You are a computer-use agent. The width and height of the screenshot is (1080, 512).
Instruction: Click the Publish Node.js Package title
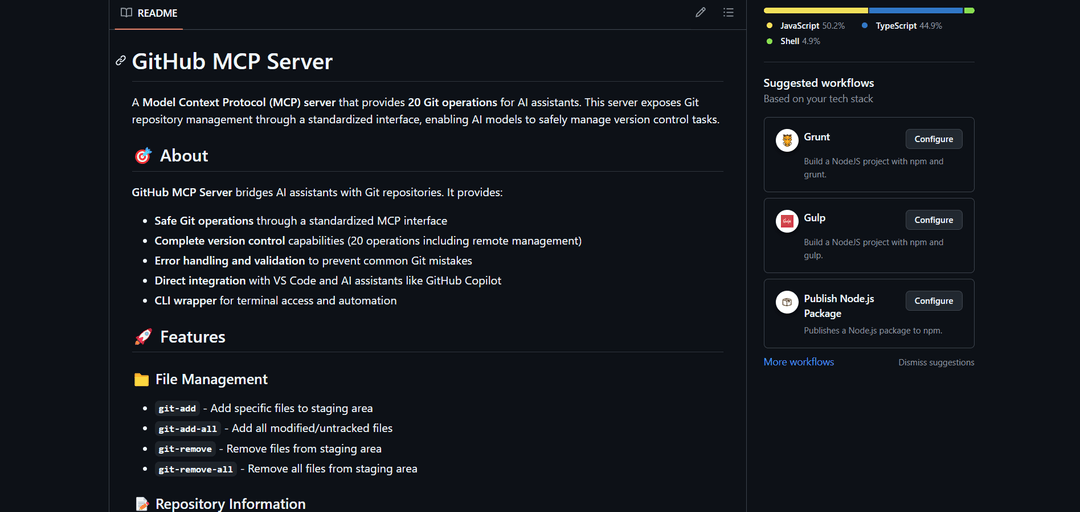pos(840,306)
